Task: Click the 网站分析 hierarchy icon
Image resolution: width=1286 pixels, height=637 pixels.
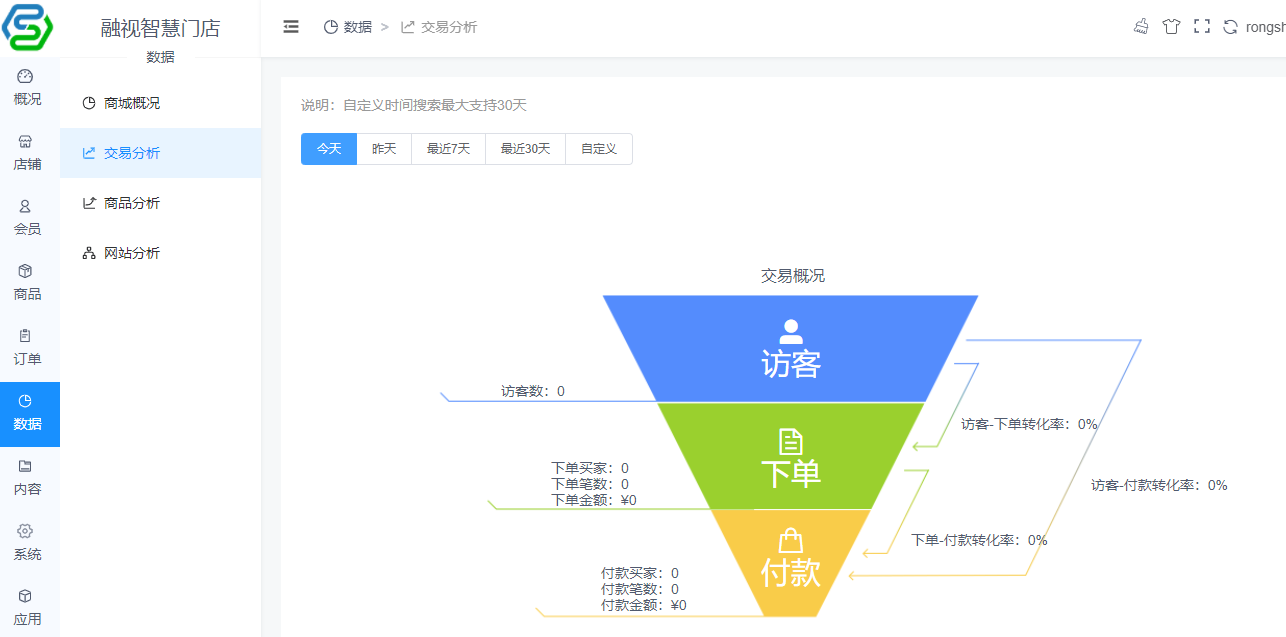Action: coord(89,253)
